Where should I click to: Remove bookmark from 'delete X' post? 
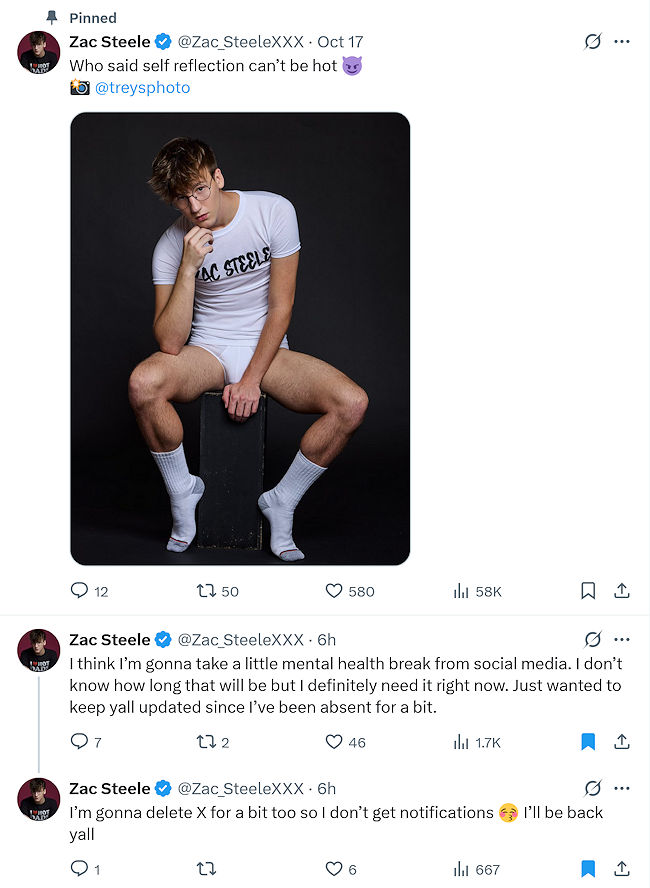pos(588,869)
